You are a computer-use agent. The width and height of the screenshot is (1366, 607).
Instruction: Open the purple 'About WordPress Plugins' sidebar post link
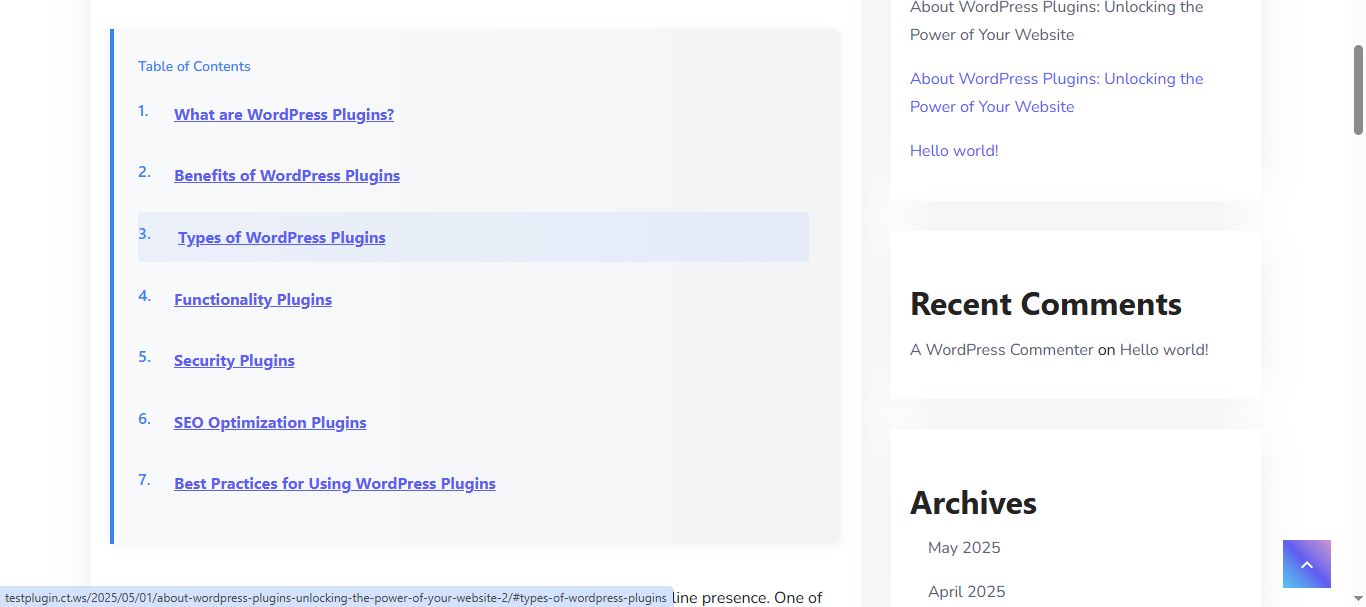tap(1056, 92)
